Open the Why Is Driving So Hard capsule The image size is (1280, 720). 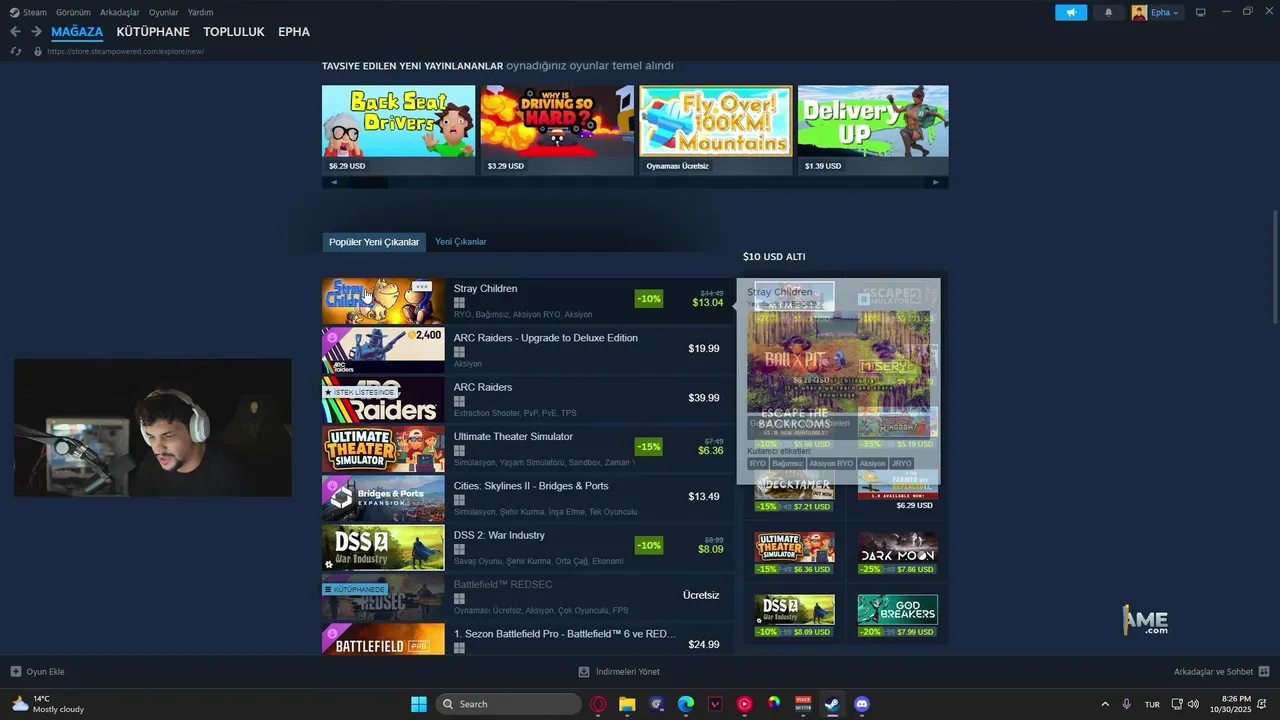557,130
